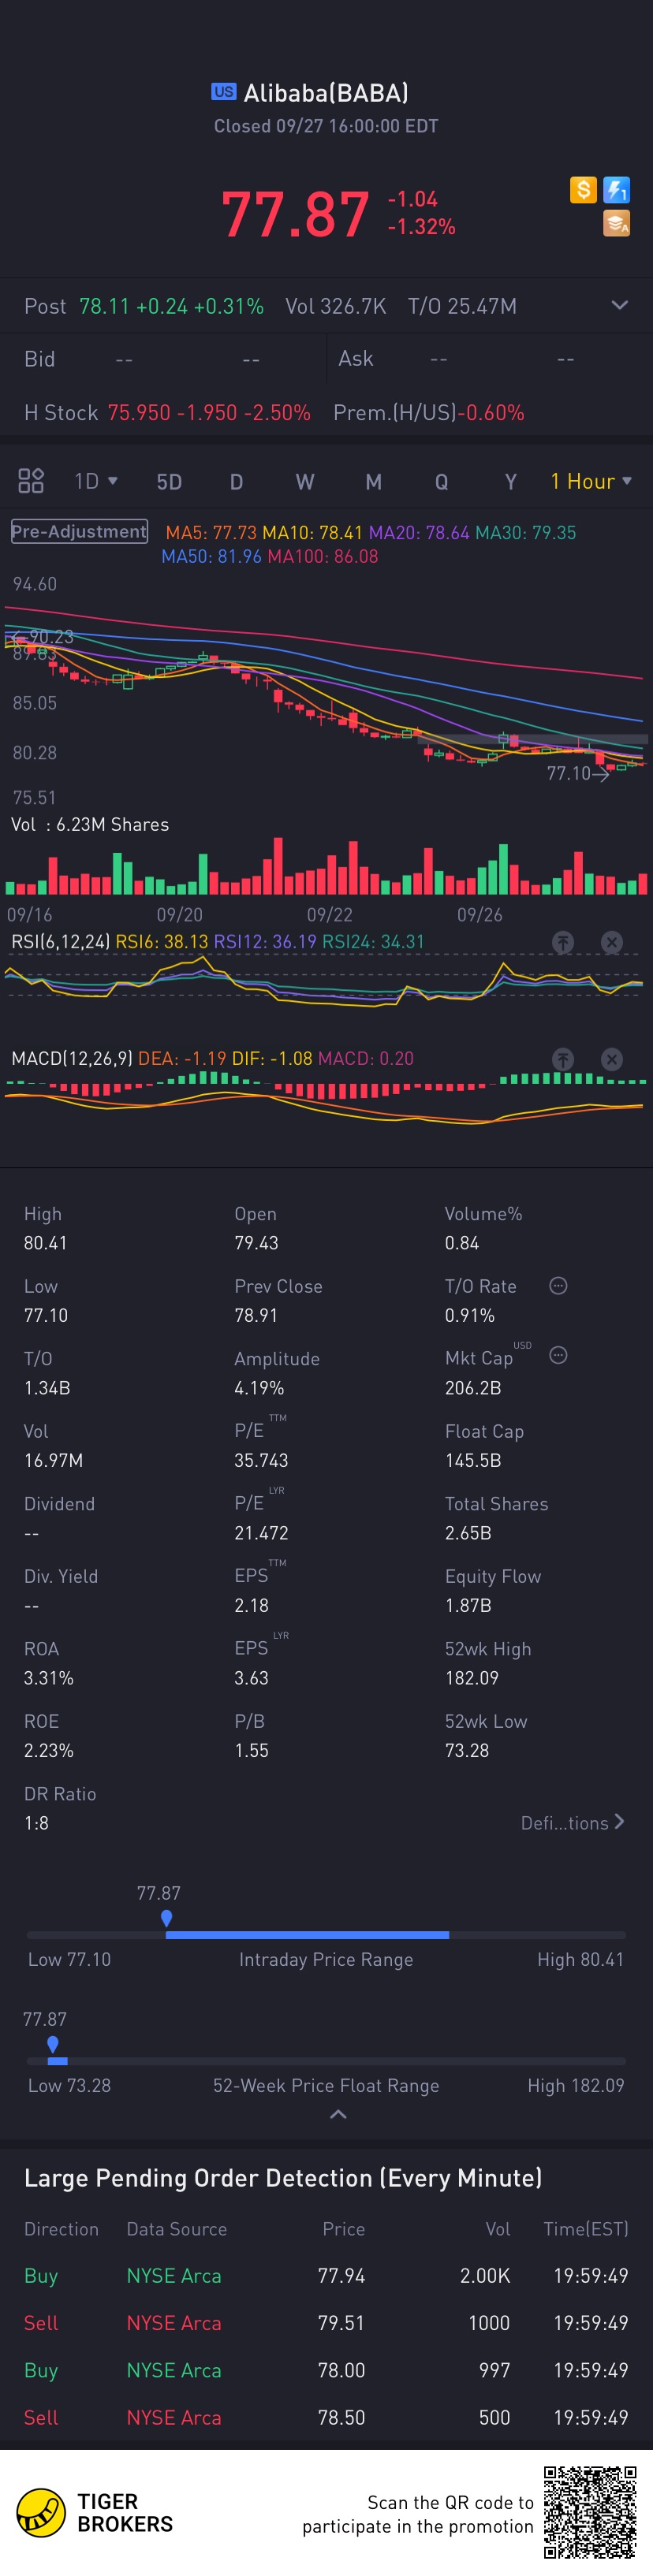653x2576 pixels.
Task: Tap the MA5: 77.73 label
Action: (211, 533)
